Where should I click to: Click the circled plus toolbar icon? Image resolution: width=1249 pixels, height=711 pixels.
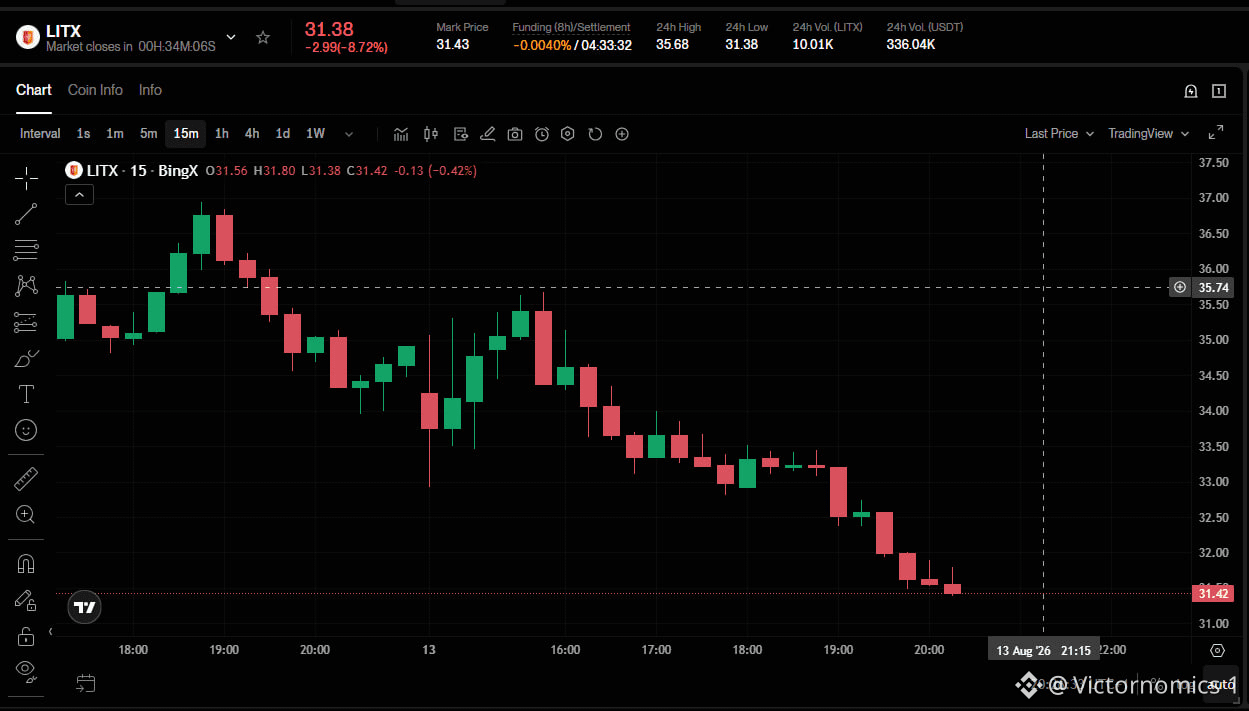pos(622,134)
